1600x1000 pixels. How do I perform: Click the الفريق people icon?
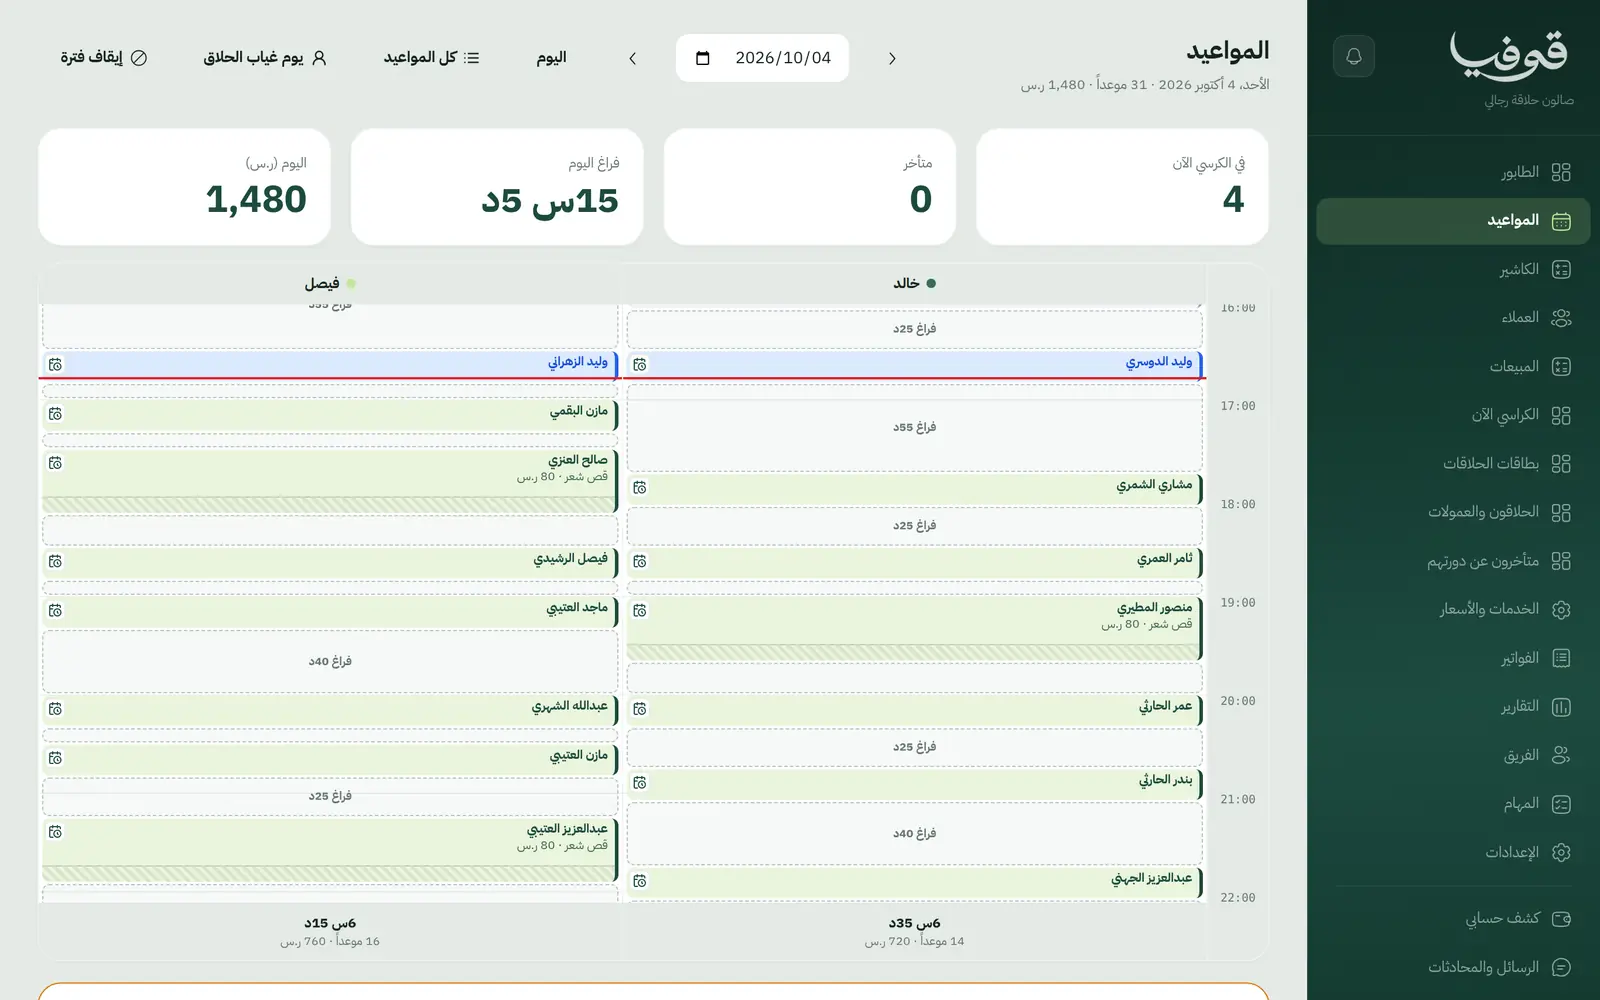1561,755
